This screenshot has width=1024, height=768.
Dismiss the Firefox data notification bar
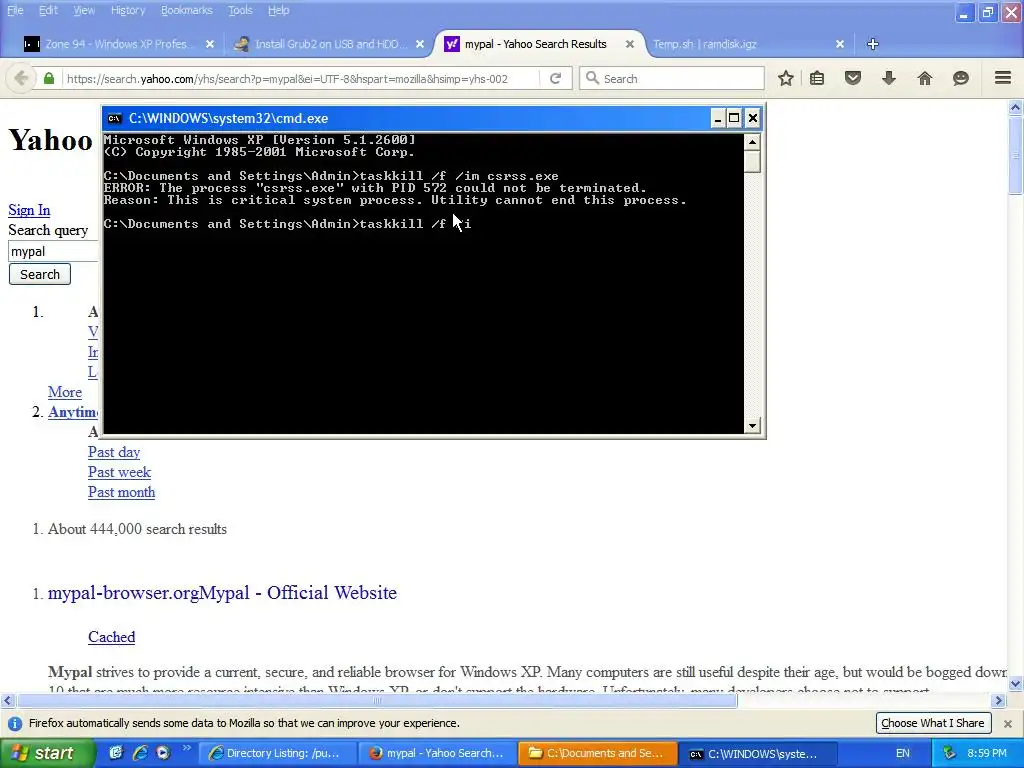(1008, 724)
